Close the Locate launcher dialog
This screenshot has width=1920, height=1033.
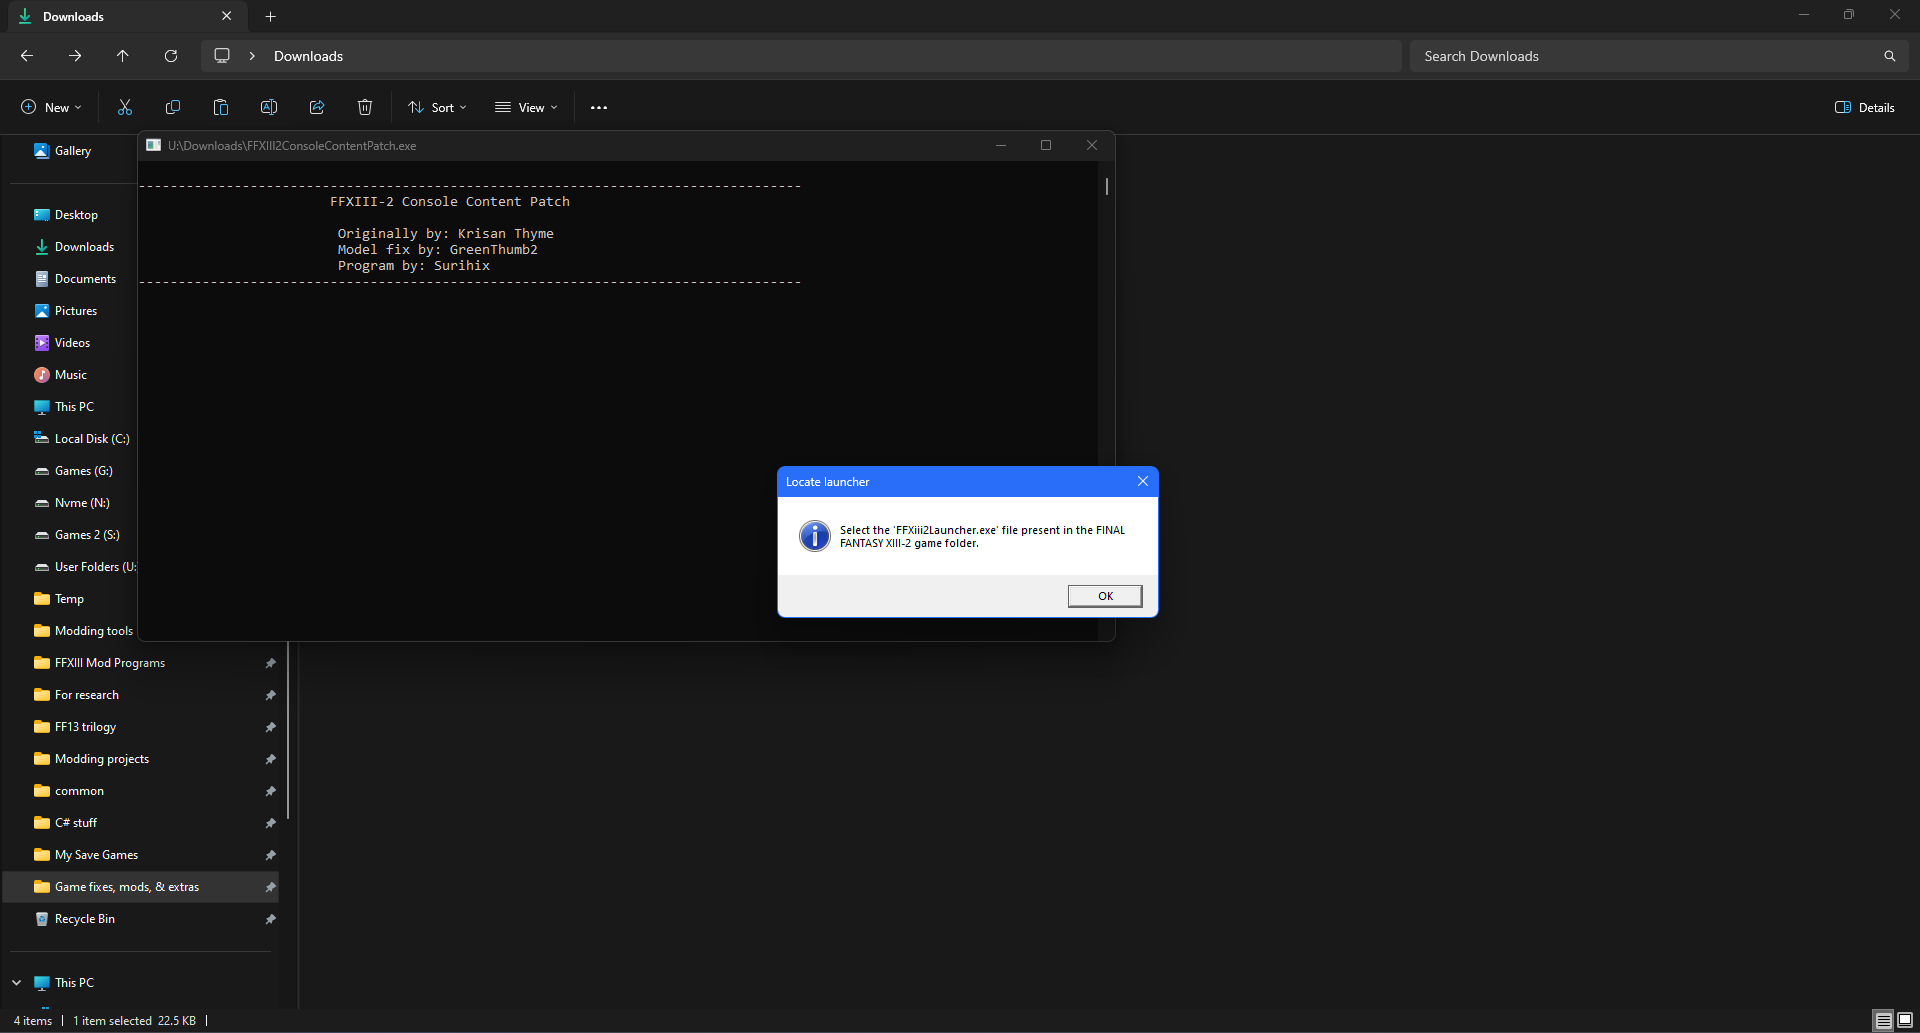pyautogui.click(x=1143, y=481)
